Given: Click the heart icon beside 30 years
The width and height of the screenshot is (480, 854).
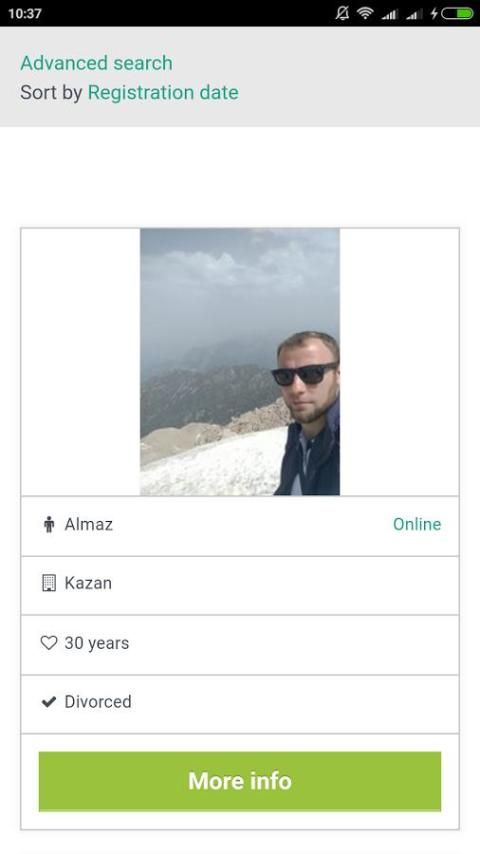Looking at the screenshot, I should pyautogui.click(x=49, y=643).
